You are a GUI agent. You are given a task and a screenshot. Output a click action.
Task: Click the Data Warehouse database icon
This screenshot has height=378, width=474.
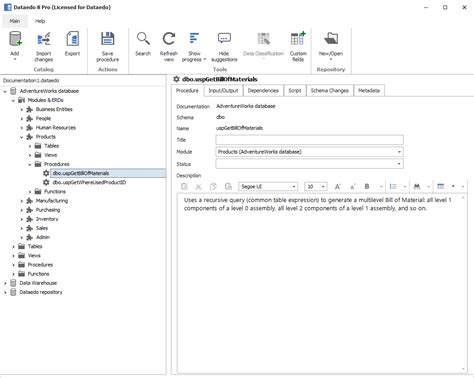point(13,283)
